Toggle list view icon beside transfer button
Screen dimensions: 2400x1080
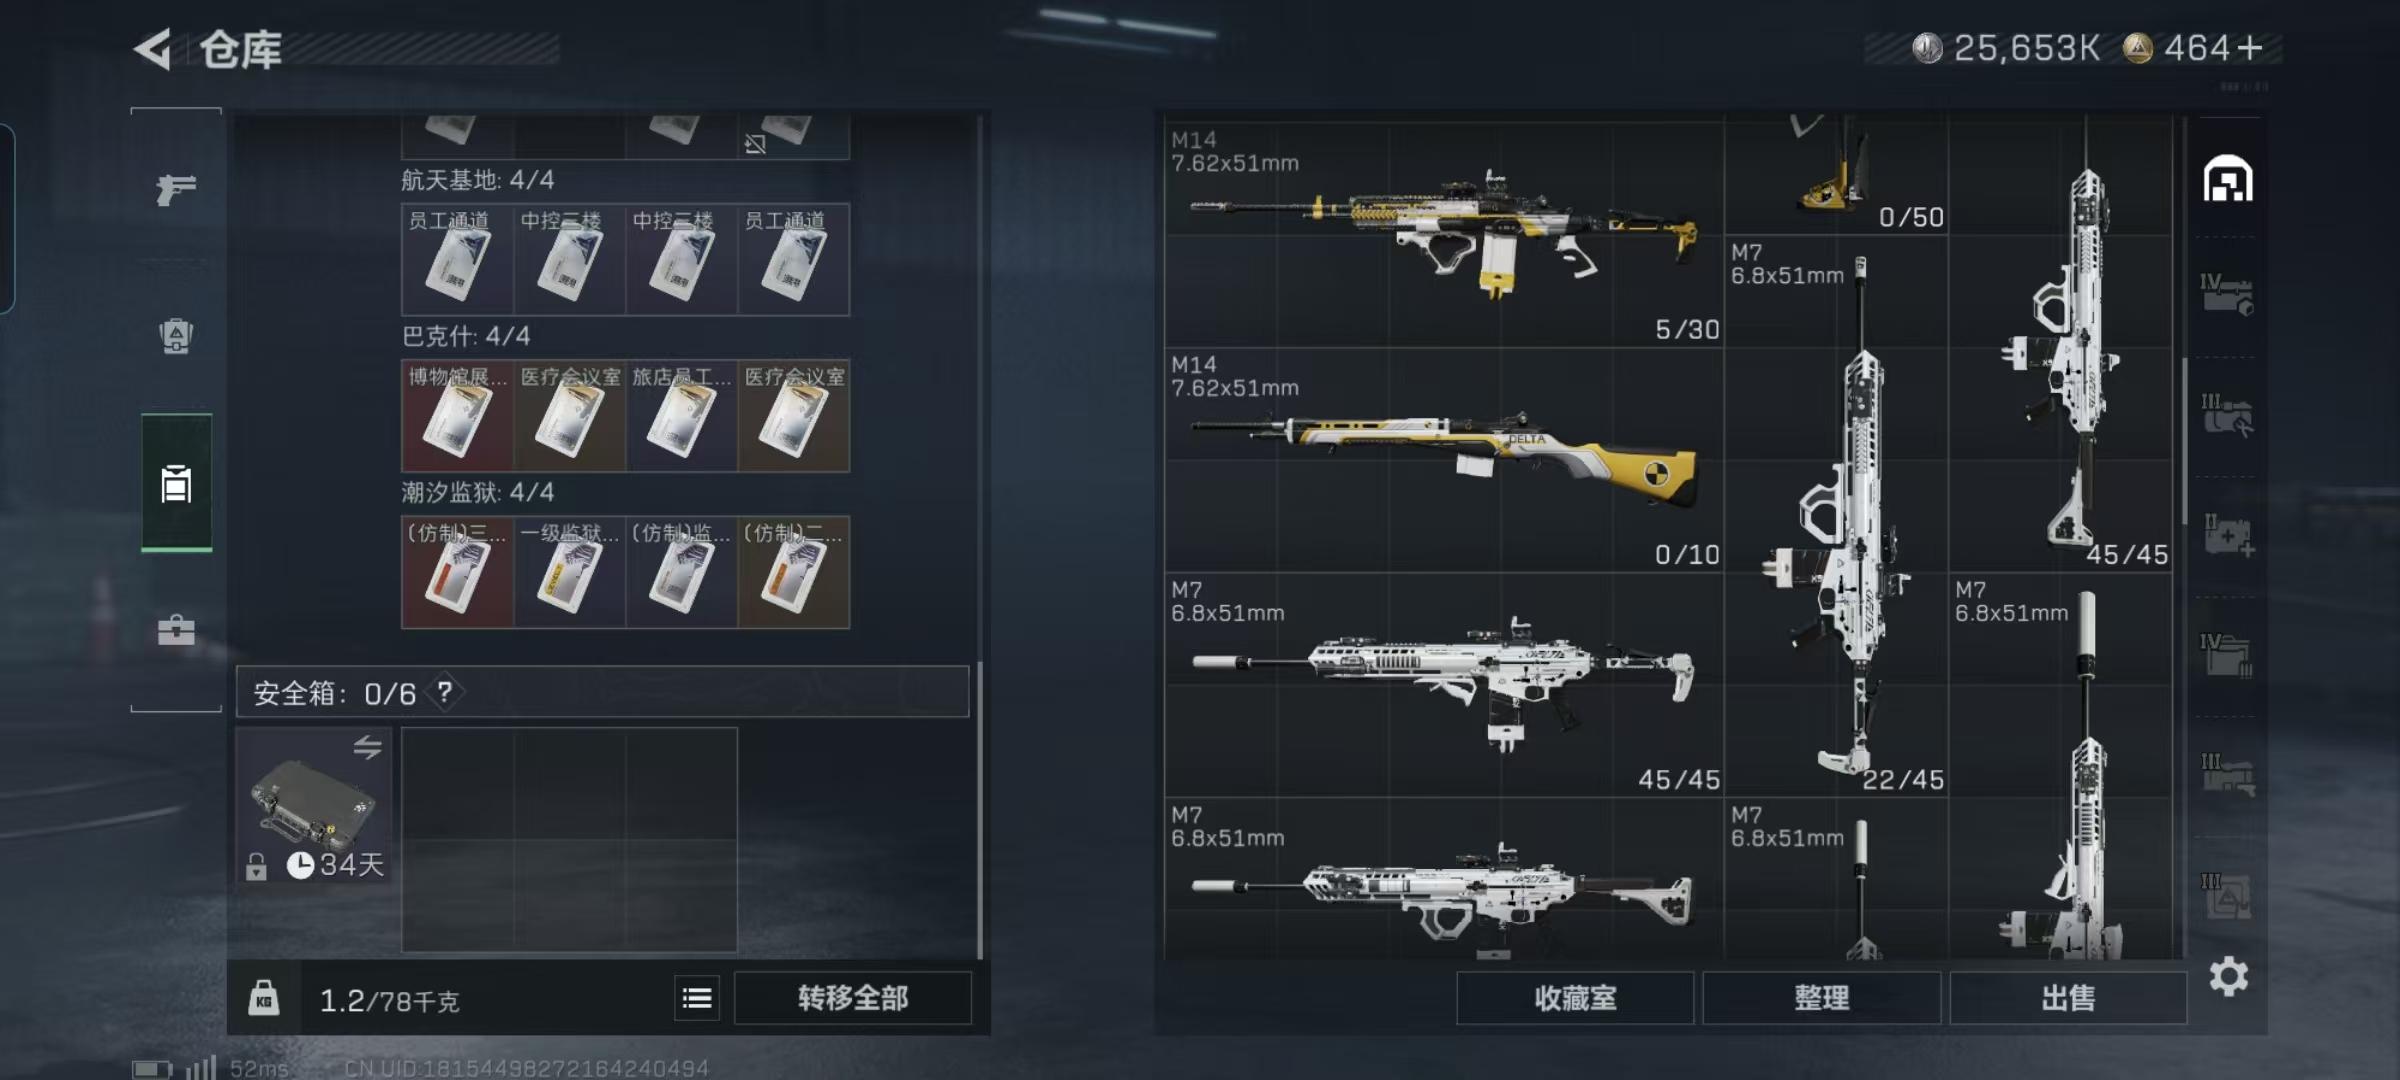coord(697,998)
